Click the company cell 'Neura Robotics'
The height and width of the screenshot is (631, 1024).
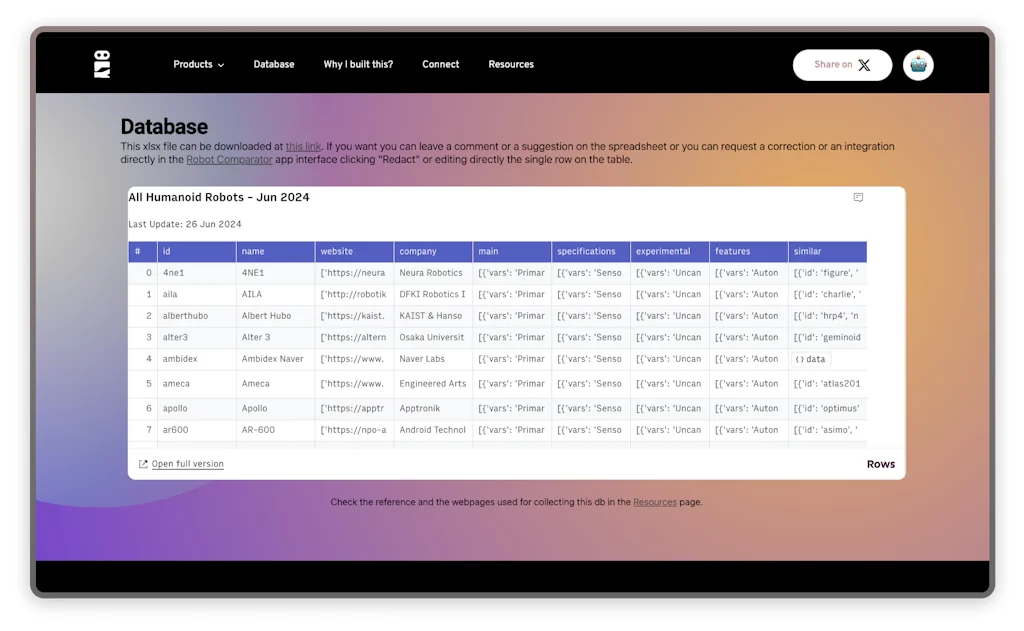coord(433,273)
